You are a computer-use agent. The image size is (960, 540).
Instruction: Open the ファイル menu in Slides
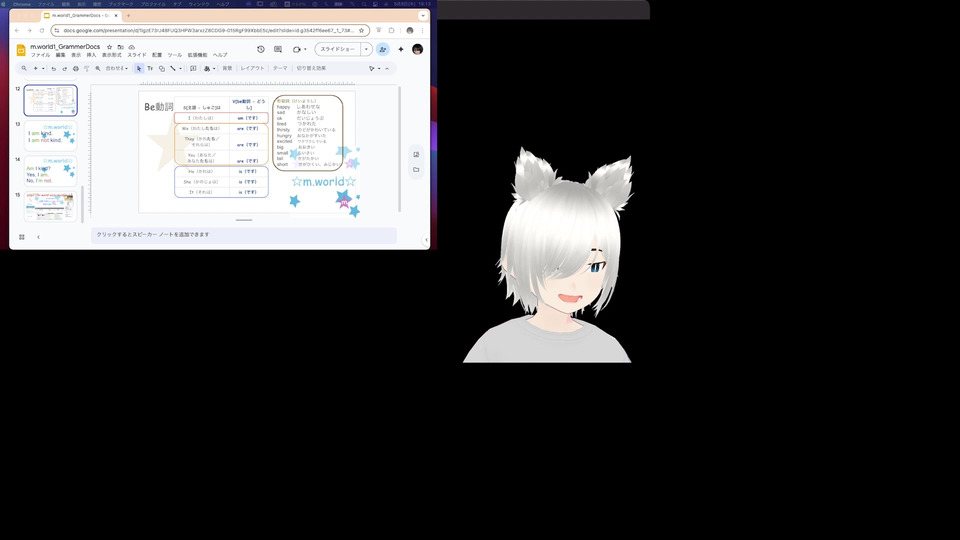pos(40,55)
